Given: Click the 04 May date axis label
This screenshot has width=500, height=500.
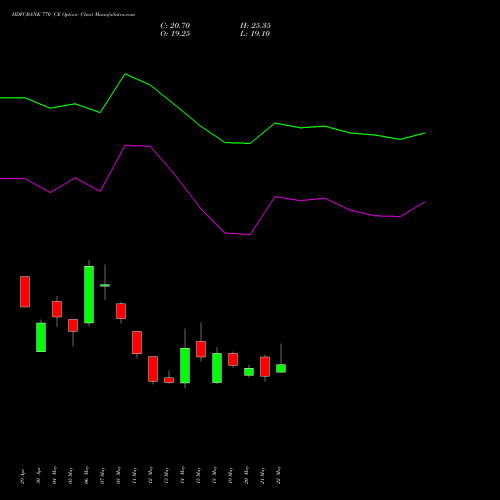Looking at the screenshot, I should pyautogui.click(x=54, y=475).
